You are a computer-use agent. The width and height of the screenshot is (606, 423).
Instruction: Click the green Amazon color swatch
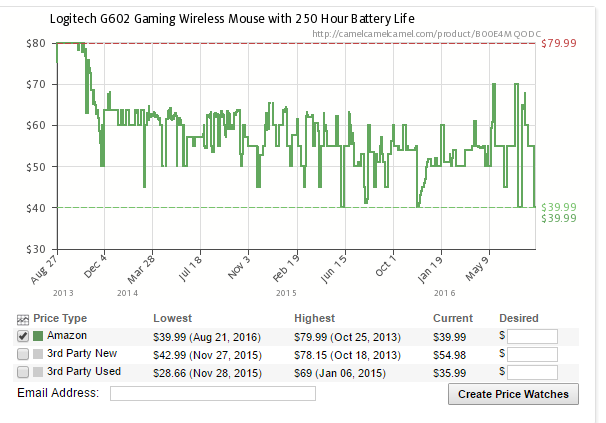pyautogui.click(x=39, y=336)
